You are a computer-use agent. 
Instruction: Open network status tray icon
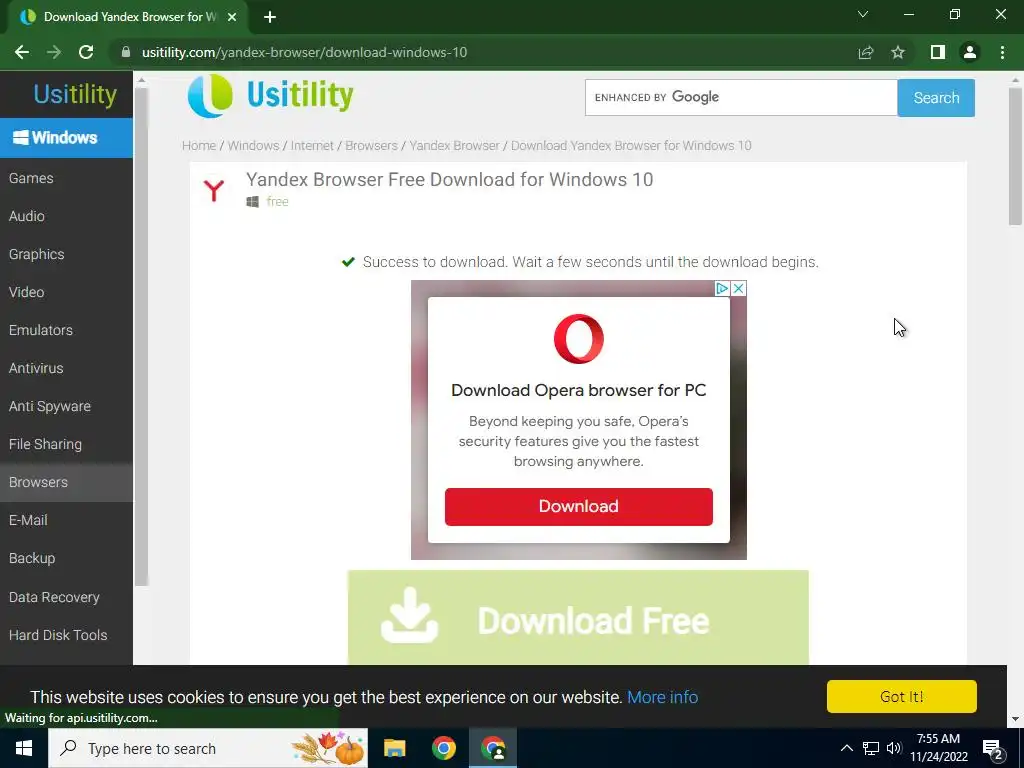pyautogui.click(x=871, y=748)
